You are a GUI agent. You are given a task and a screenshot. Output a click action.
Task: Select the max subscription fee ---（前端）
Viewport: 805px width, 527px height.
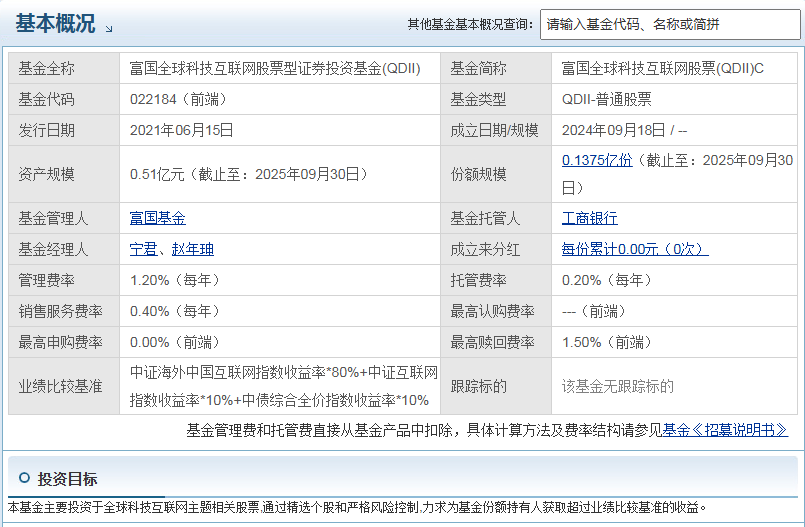click(594, 311)
